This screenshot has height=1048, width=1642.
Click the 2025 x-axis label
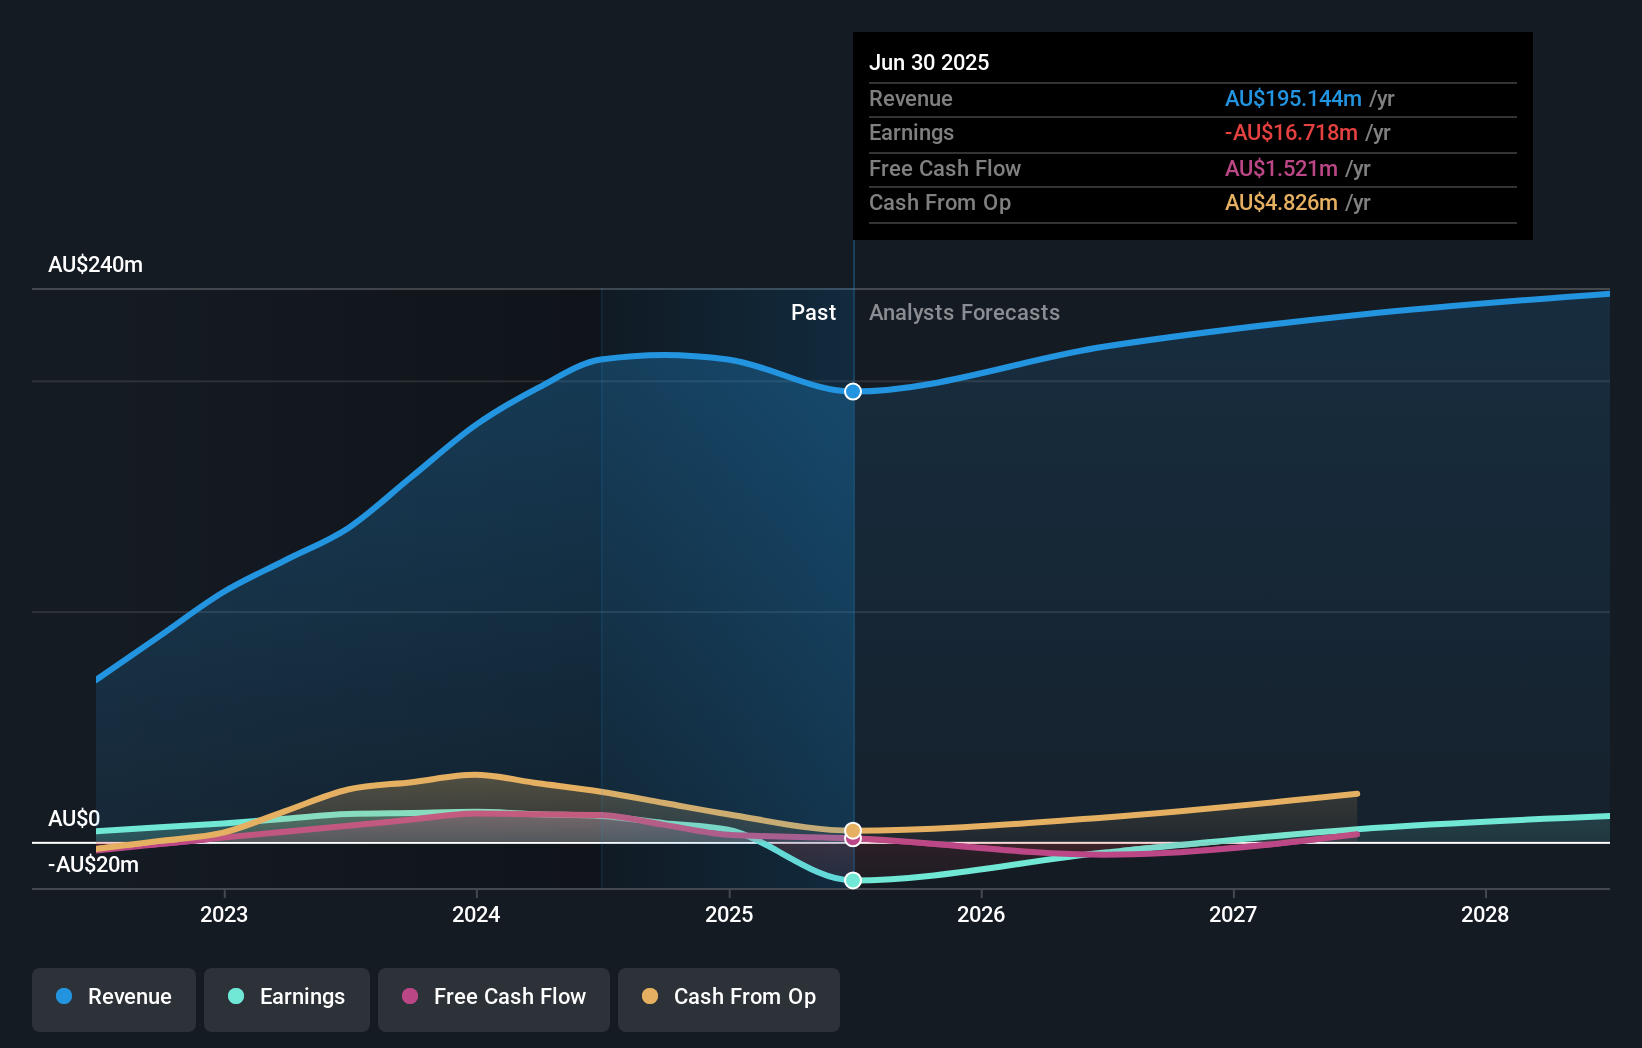pyautogui.click(x=729, y=914)
